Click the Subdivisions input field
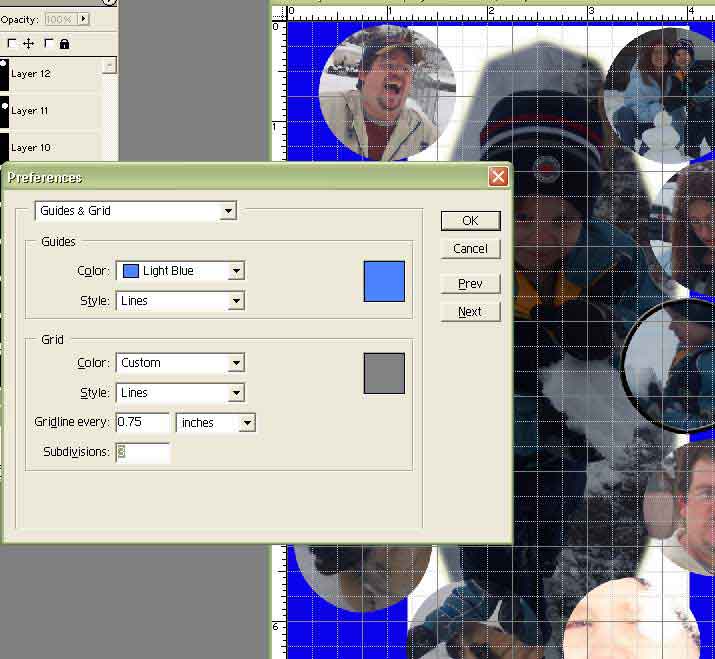 coord(143,452)
